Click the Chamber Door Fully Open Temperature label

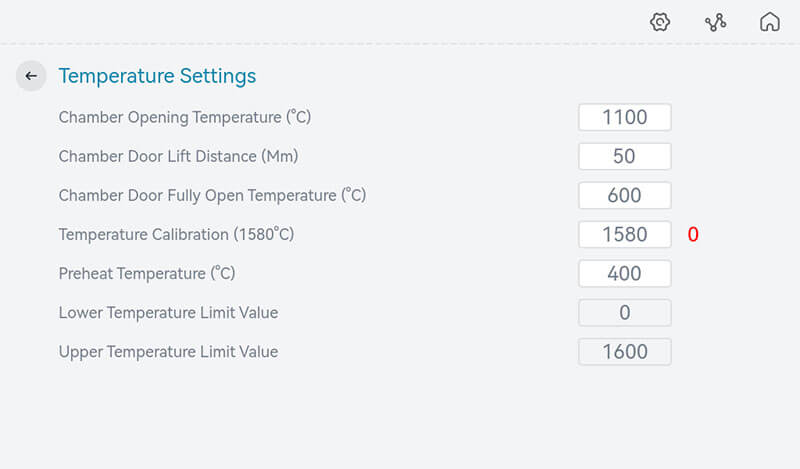[x=212, y=195]
